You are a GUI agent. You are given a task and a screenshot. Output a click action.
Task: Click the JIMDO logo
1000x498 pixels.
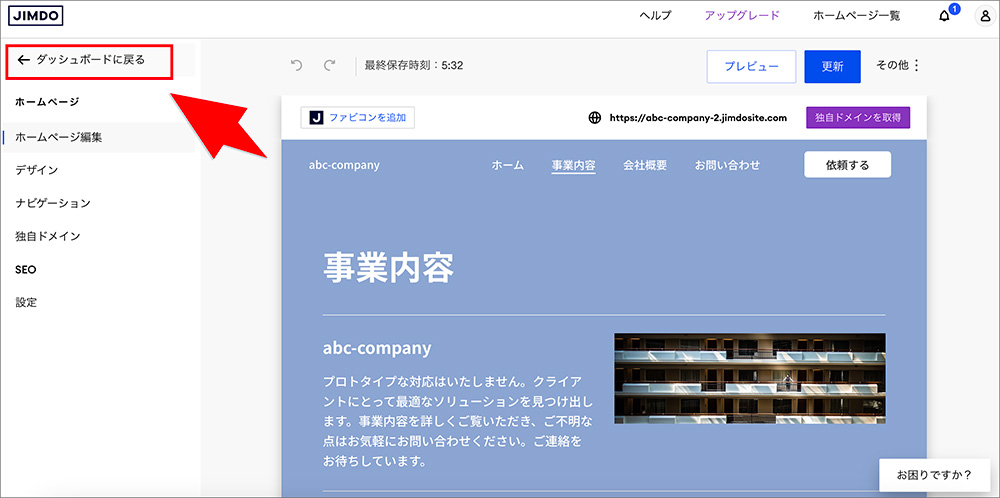(x=36, y=16)
